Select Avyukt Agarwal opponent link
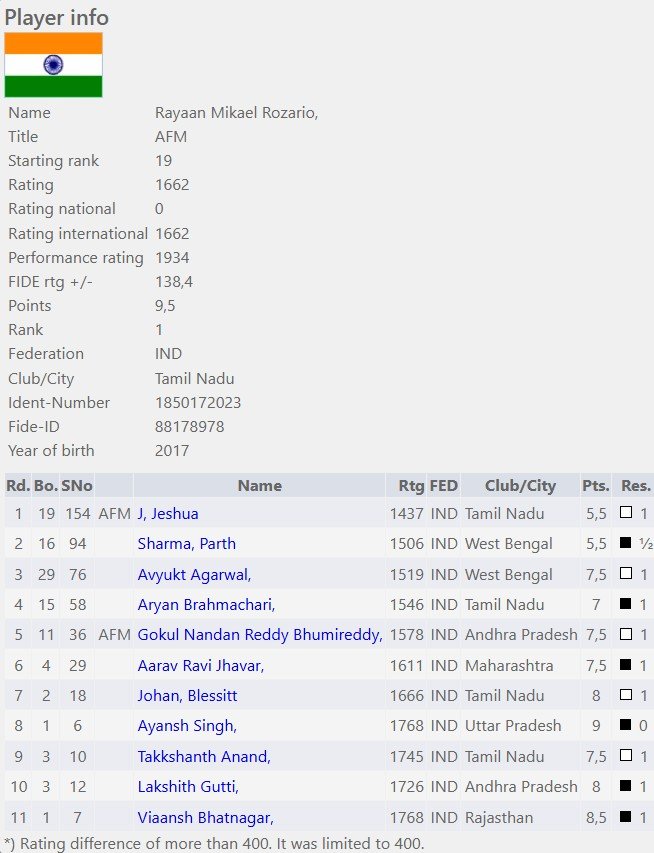The image size is (654, 853). pyautogui.click(x=194, y=574)
